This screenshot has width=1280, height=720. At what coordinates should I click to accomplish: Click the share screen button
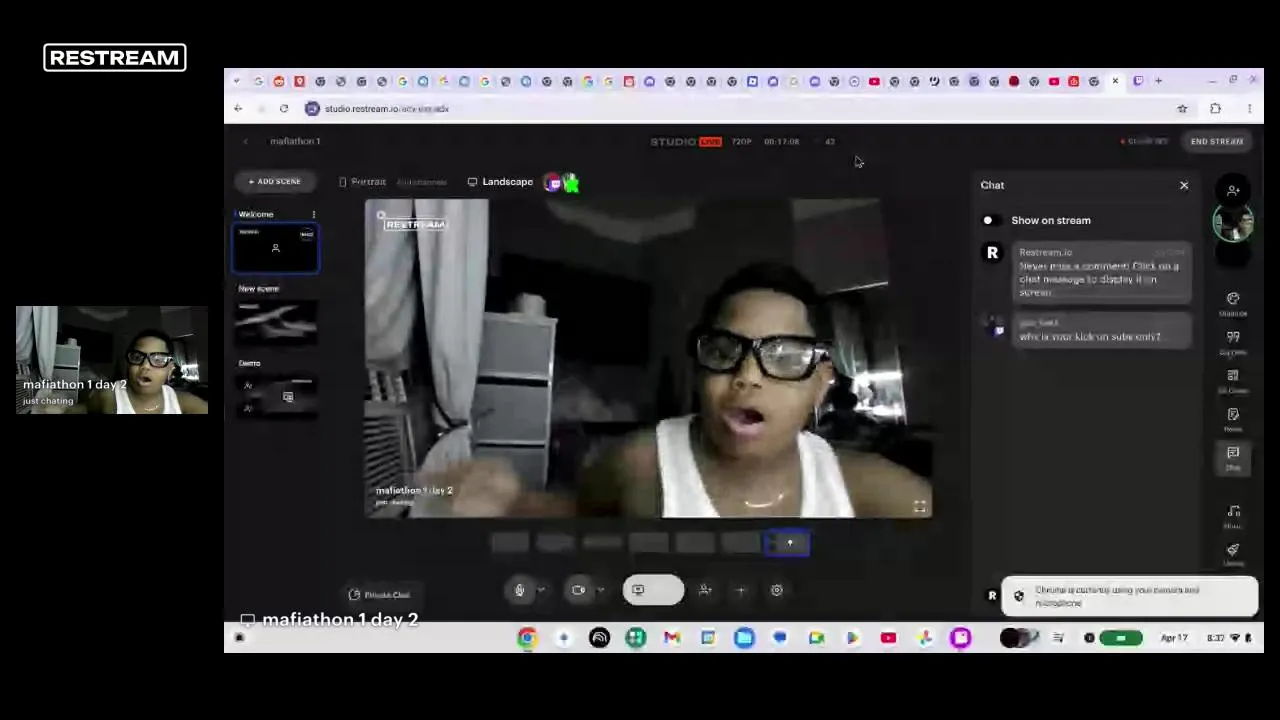653,590
